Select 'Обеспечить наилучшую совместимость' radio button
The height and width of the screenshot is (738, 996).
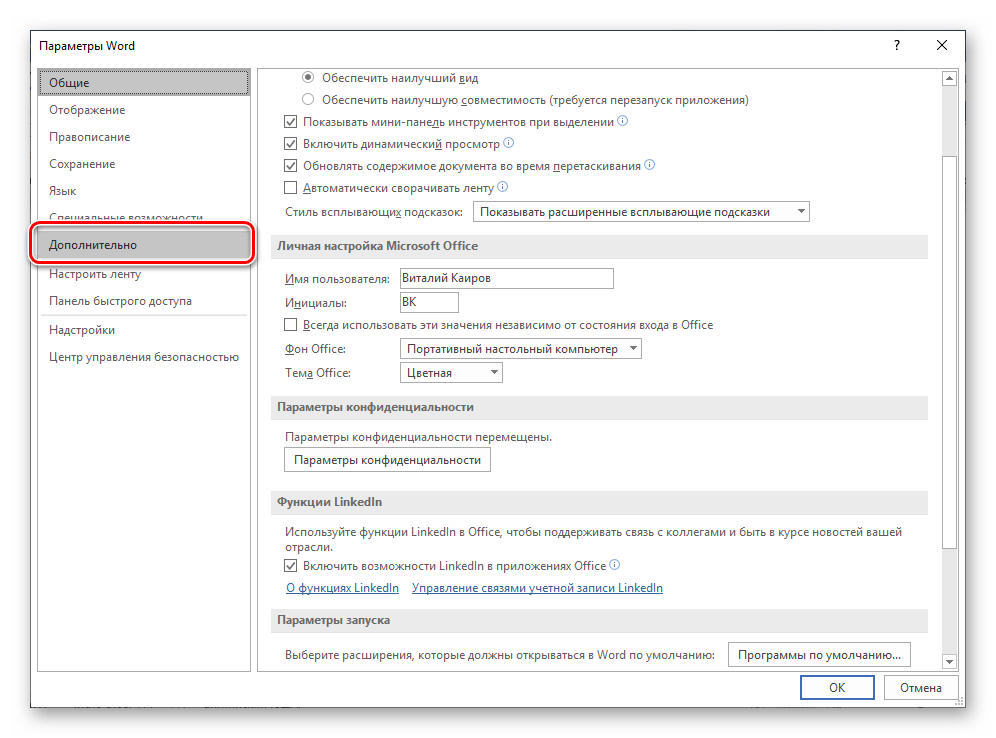(308, 100)
